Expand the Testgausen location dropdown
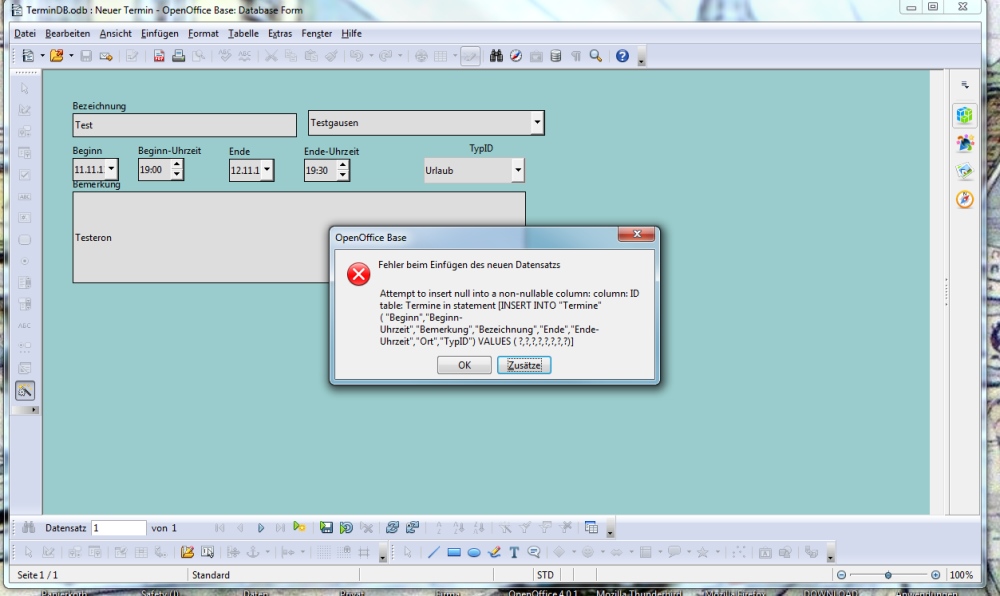1000x596 pixels. pyautogui.click(x=537, y=123)
